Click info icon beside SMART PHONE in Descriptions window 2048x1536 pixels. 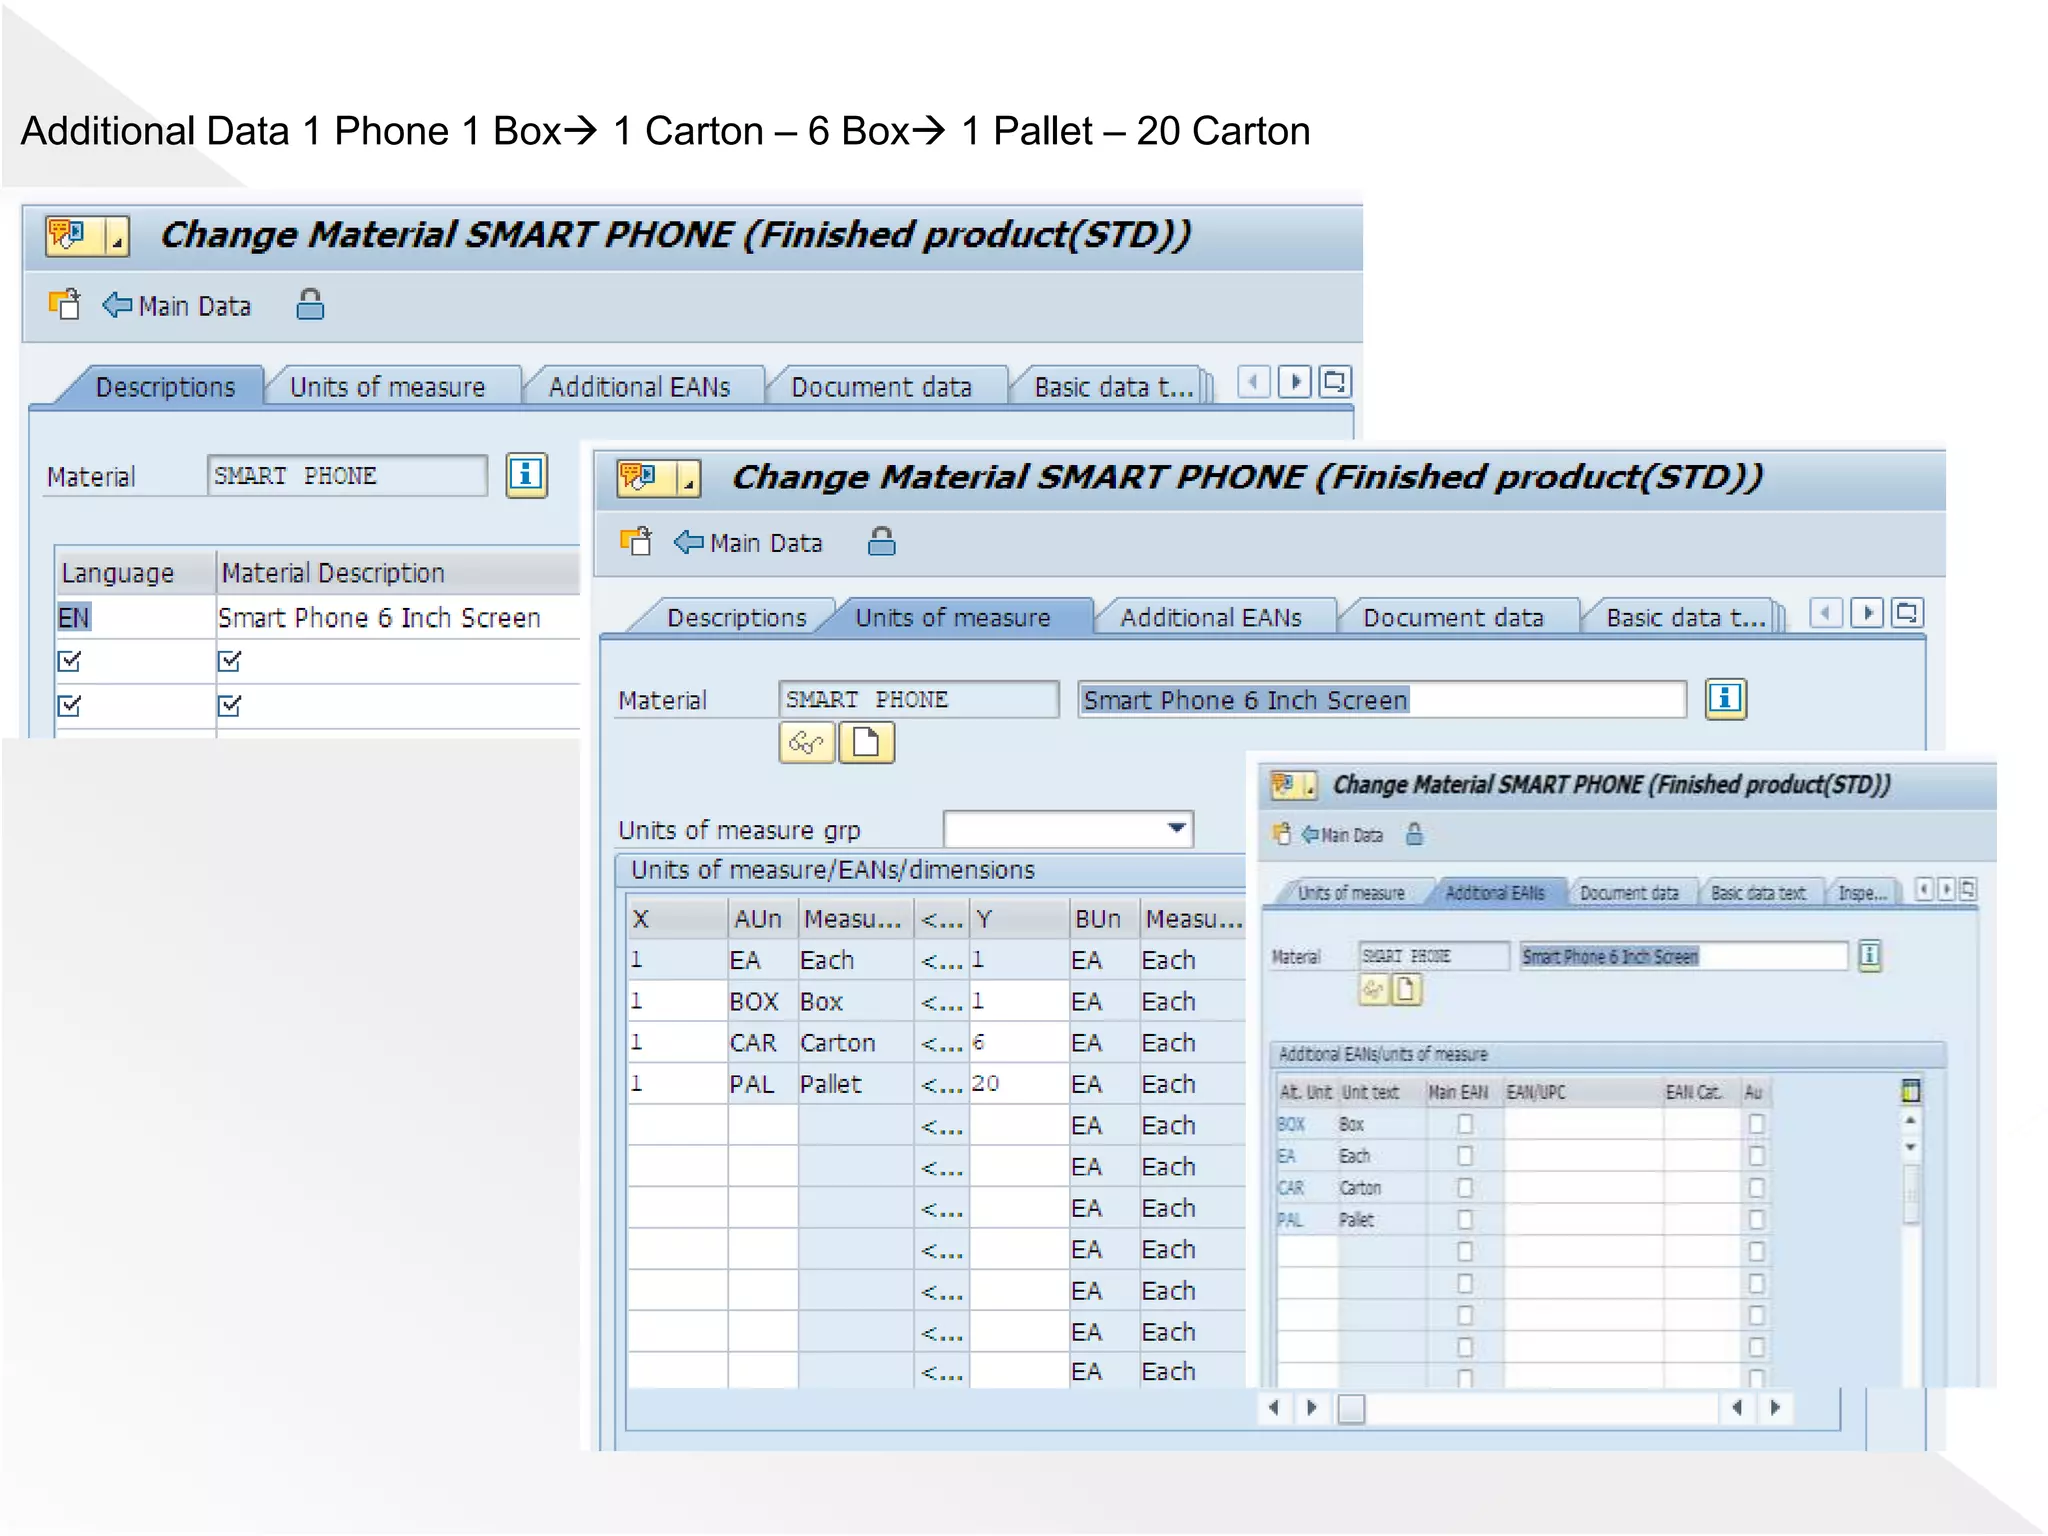pos(526,475)
